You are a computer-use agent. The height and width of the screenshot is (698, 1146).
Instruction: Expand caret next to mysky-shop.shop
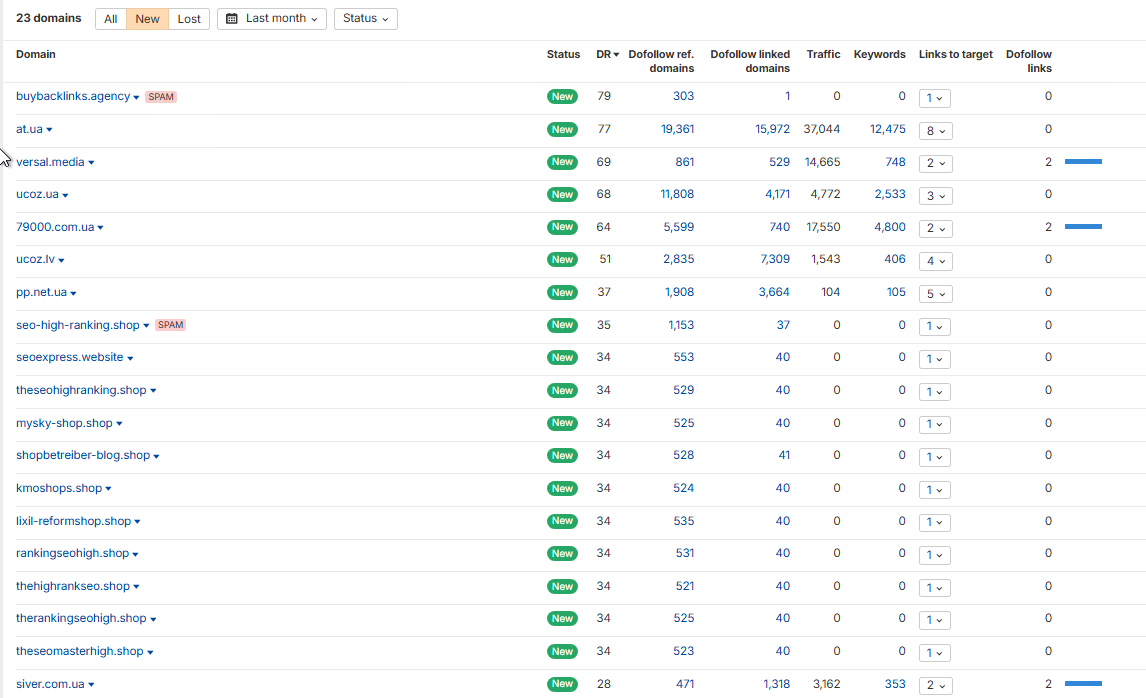119,424
